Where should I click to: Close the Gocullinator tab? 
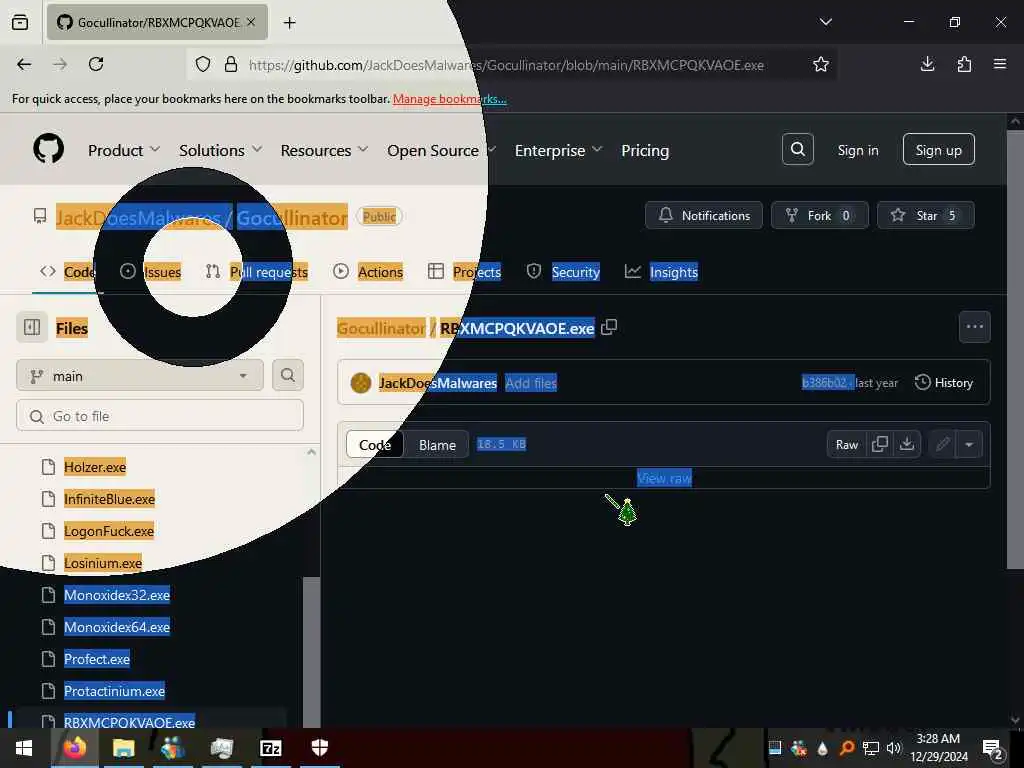[251, 22]
